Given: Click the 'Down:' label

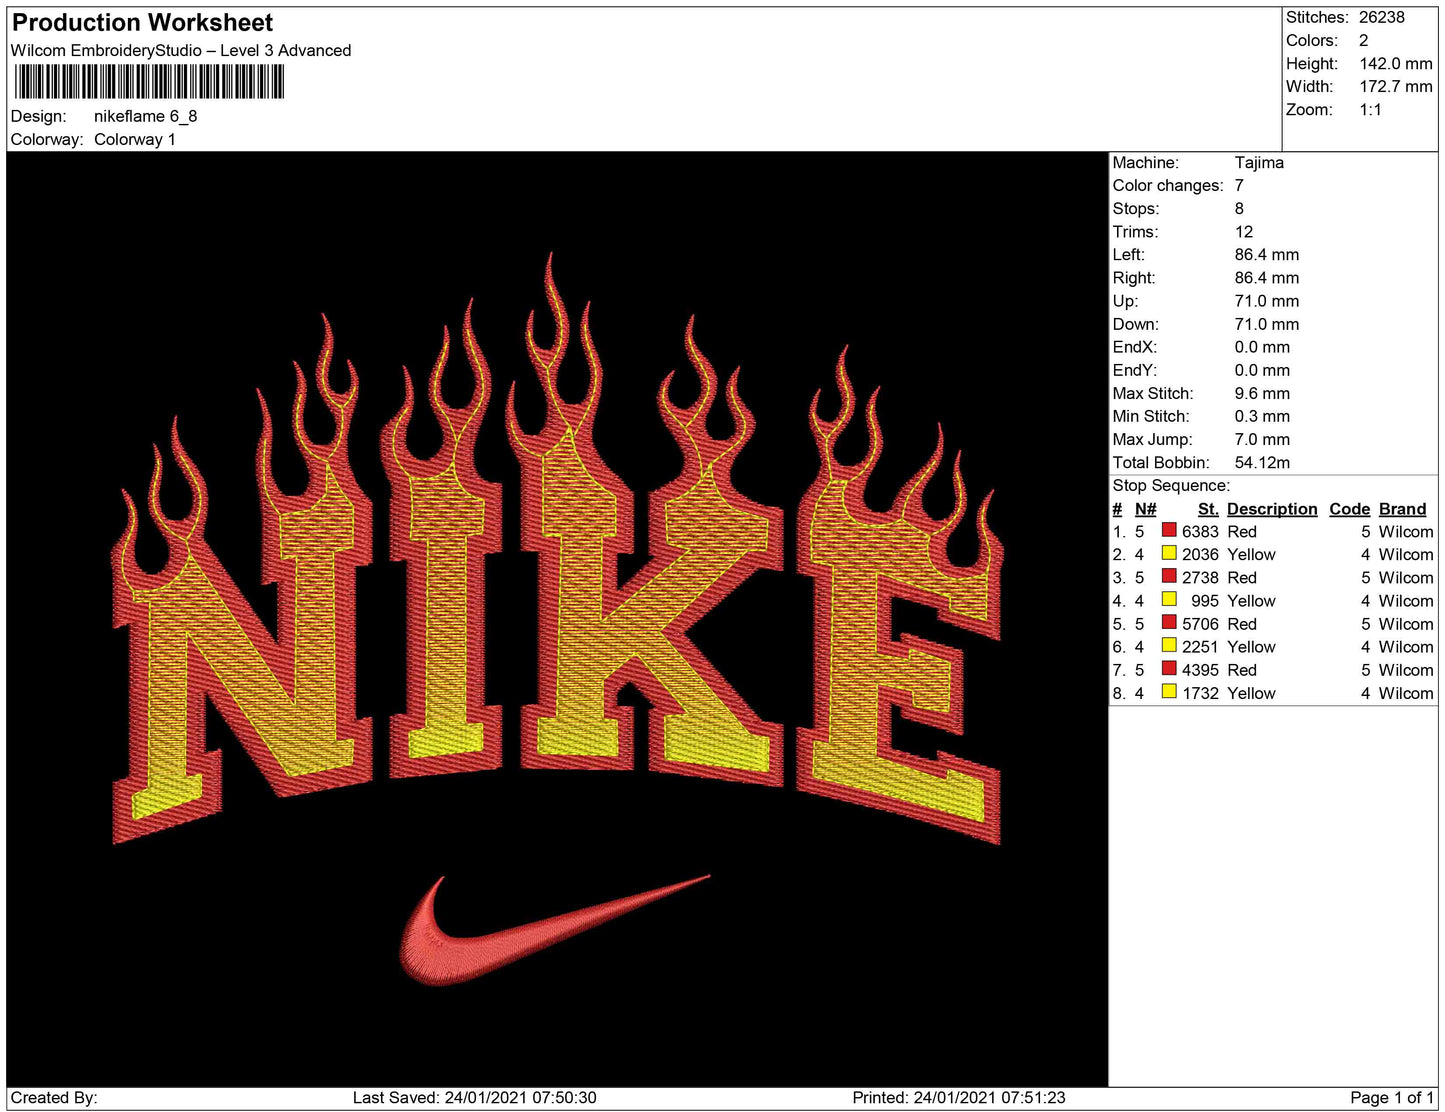Looking at the screenshot, I should point(1136,323).
